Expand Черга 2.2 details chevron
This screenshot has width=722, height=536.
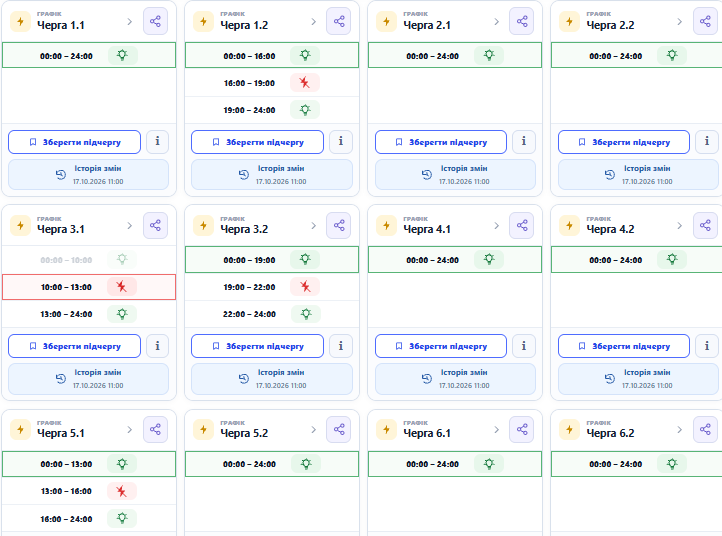pos(680,22)
